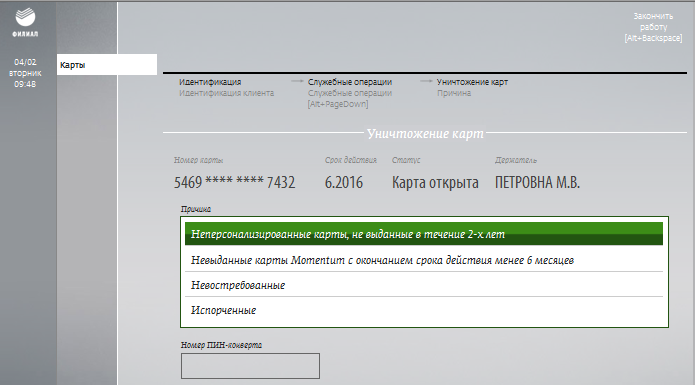The height and width of the screenshot is (385, 695).
Task: Click holder name ПЕТРОВНА М.В.
Action: 537,182
